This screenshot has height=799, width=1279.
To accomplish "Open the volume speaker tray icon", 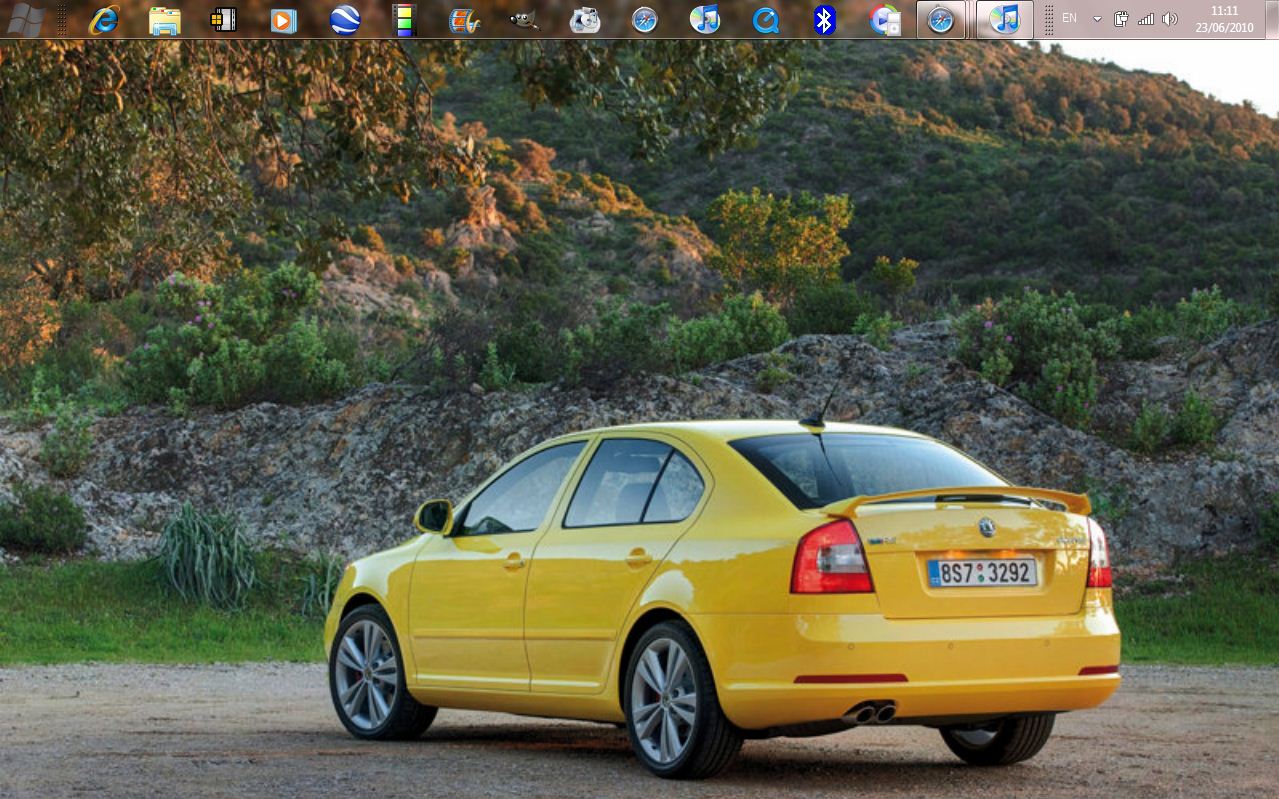I will (1170, 19).
